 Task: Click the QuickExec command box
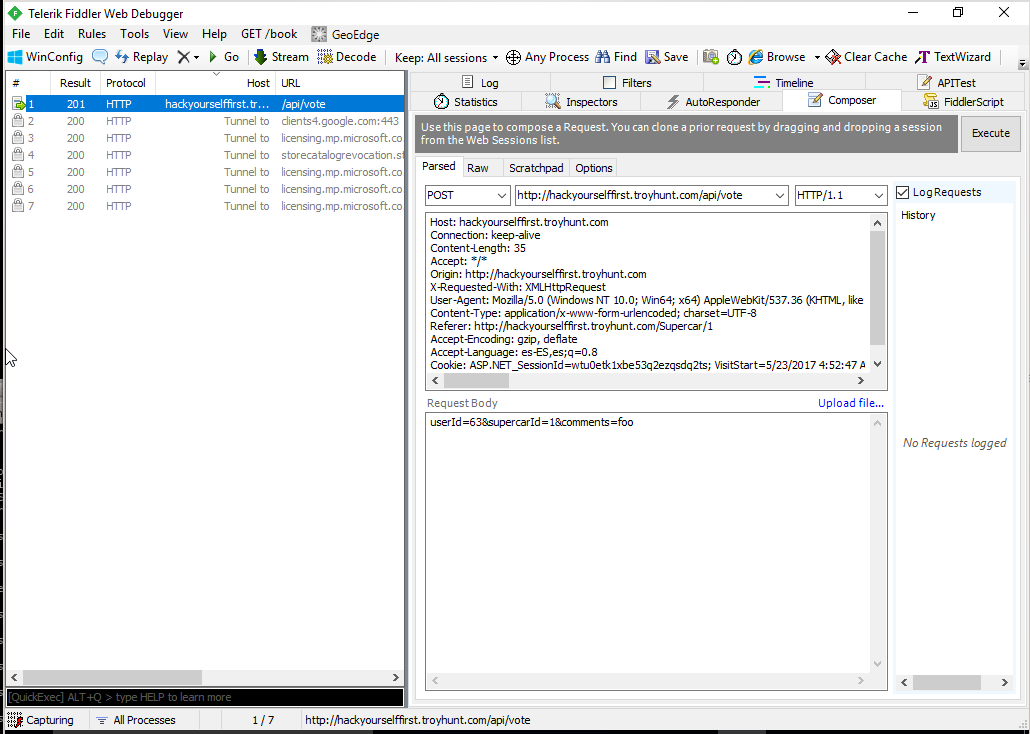click(x=205, y=697)
